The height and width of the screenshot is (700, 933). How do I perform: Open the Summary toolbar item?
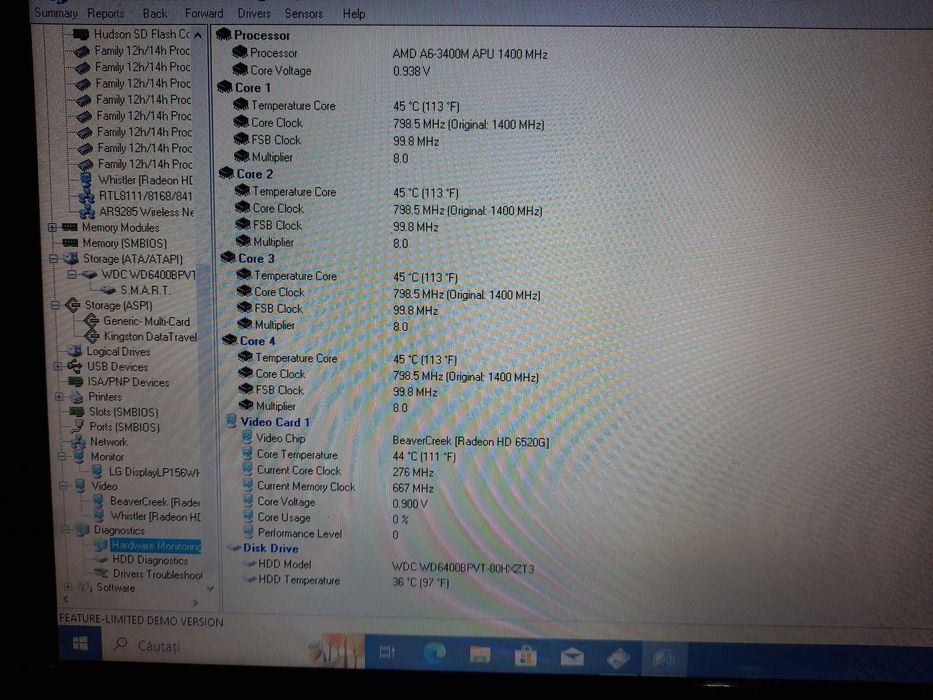pyautogui.click(x=56, y=12)
